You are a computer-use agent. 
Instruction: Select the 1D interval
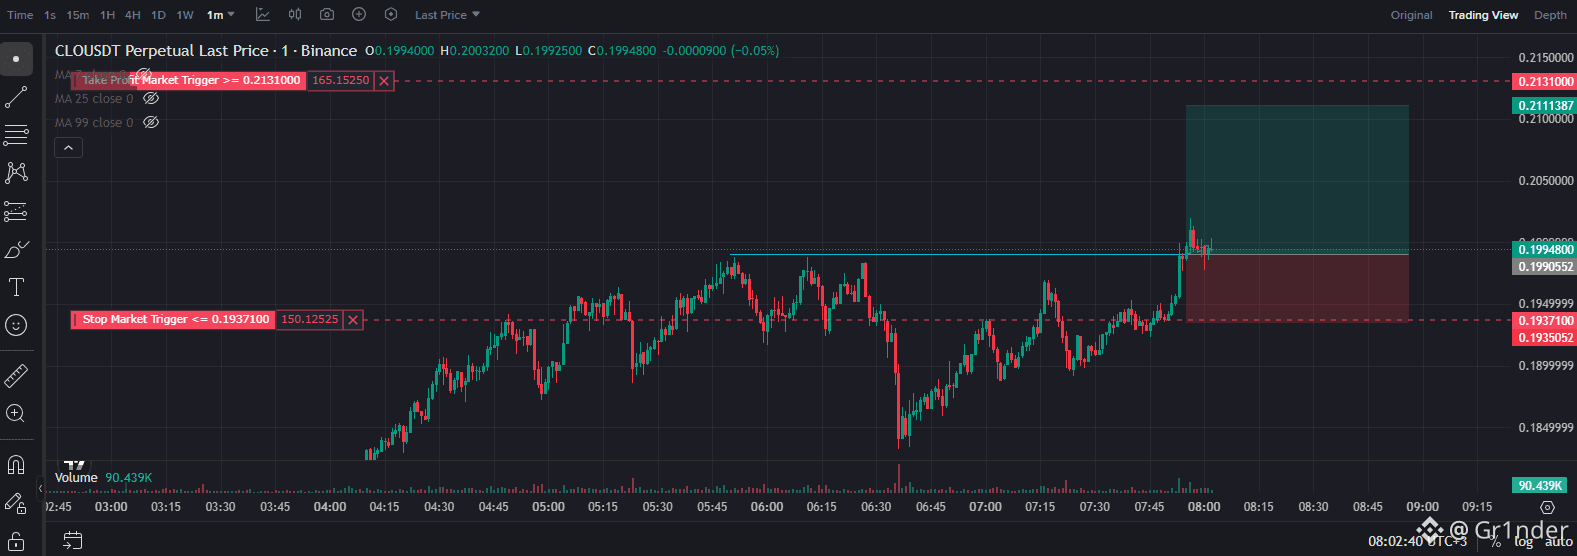158,15
